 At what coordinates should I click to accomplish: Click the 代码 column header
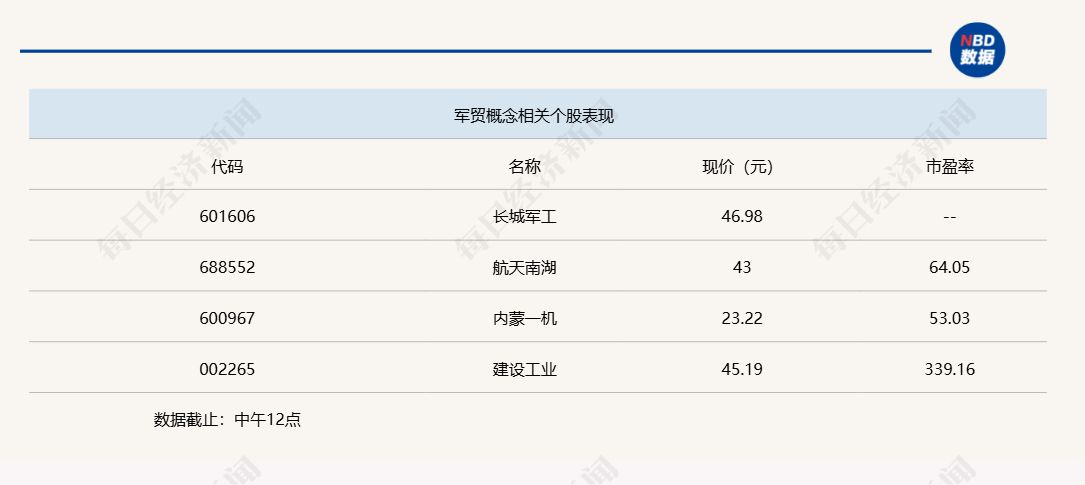[x=227, y=166]
